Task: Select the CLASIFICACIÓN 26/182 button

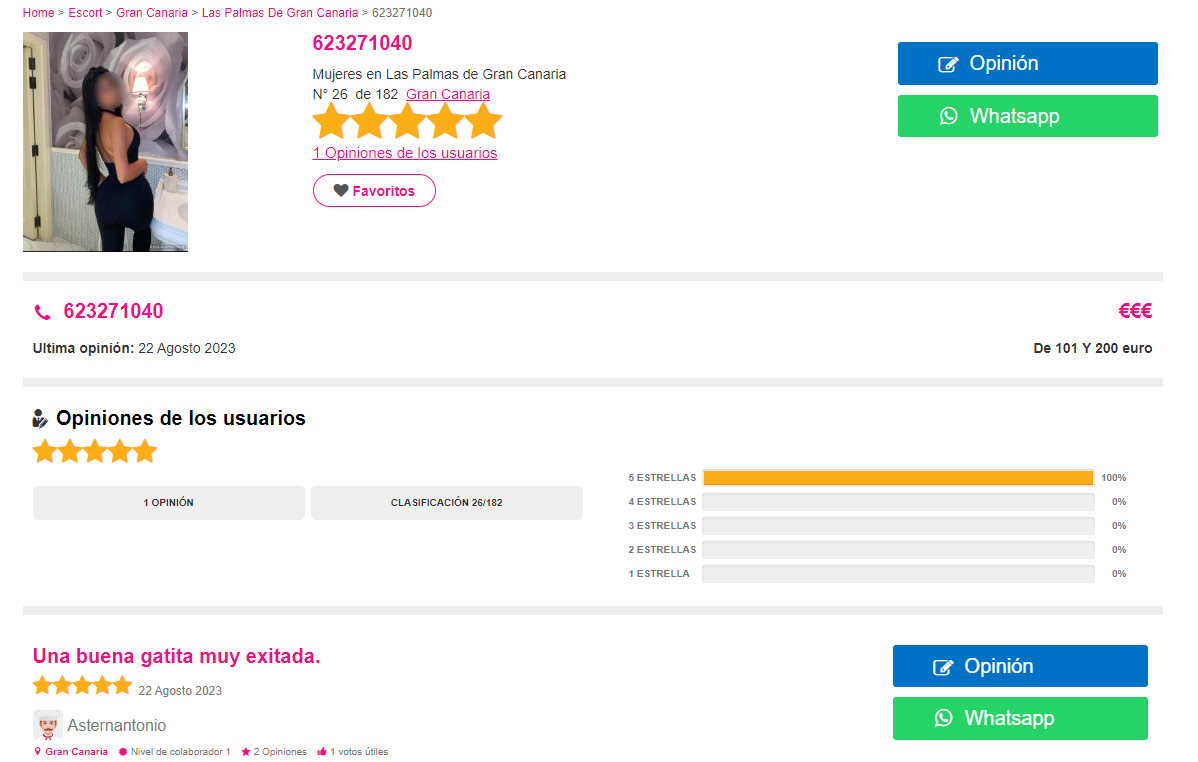Action: coord(447,503)
